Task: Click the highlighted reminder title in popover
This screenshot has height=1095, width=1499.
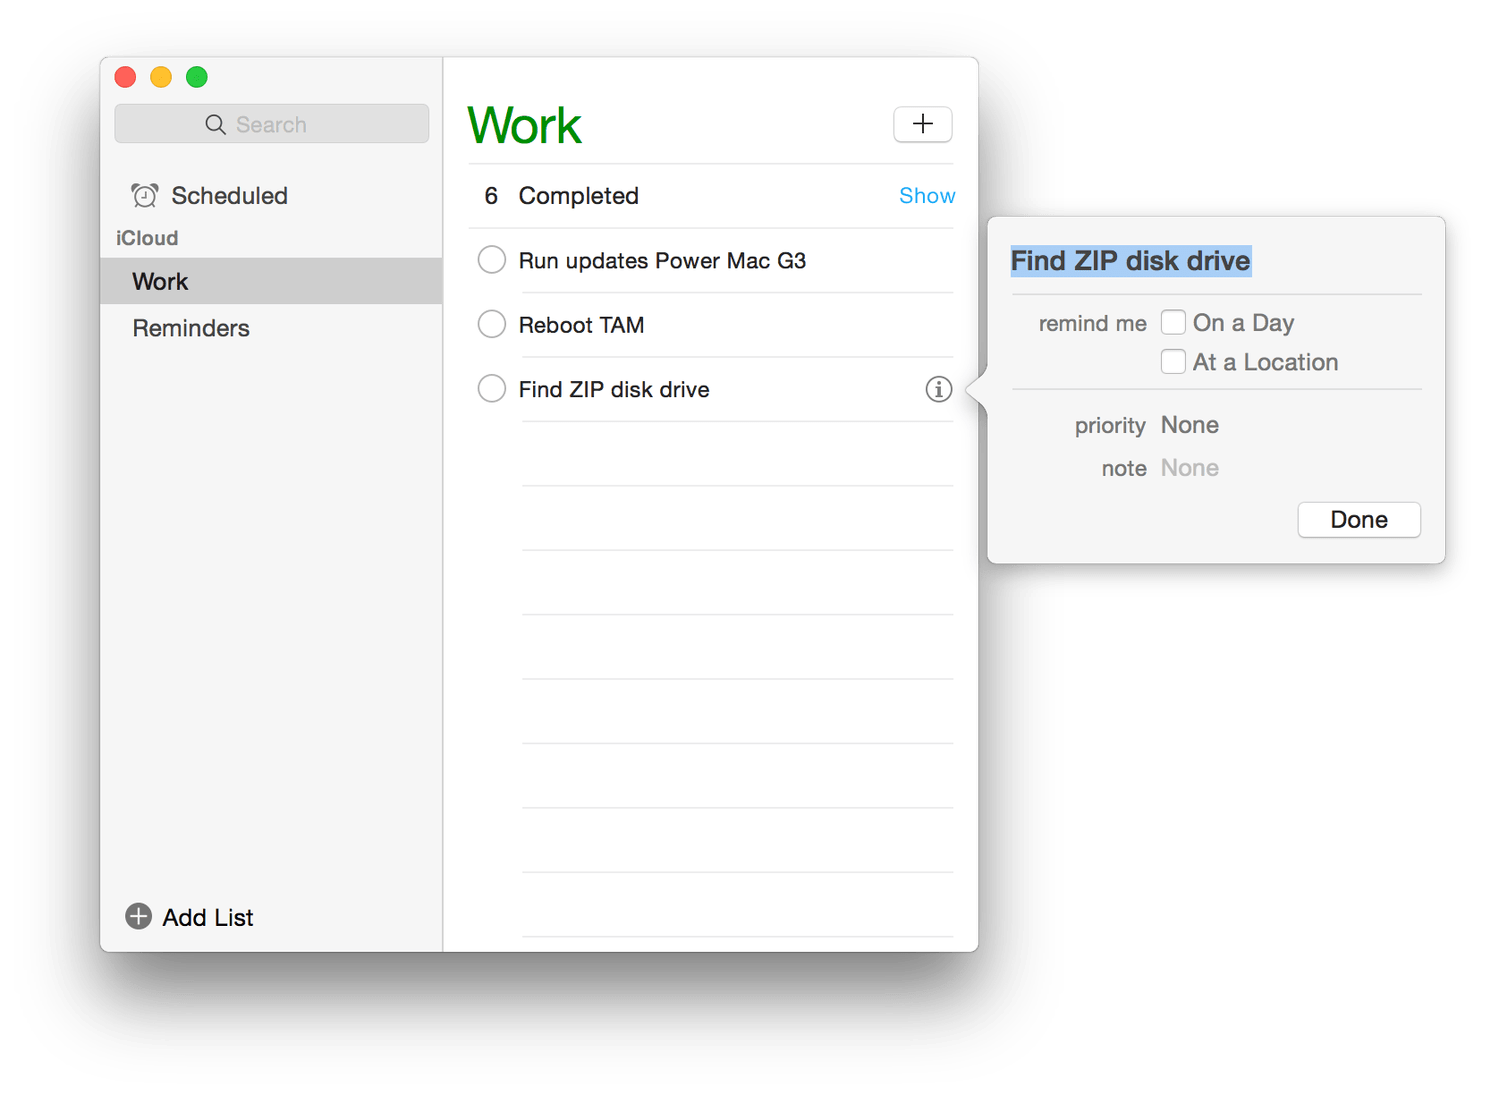Action: [x=1130, y=261]
